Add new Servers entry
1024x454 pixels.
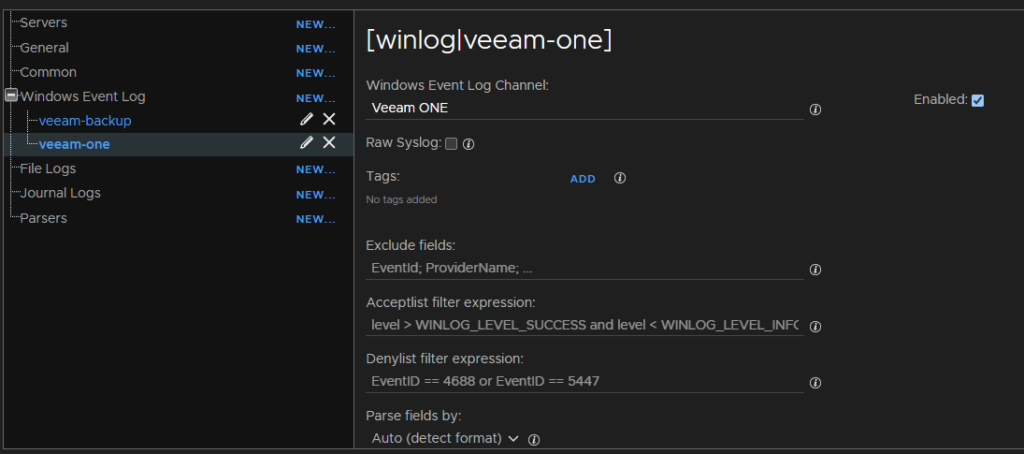pyautogui.click(x=315, y=24)
